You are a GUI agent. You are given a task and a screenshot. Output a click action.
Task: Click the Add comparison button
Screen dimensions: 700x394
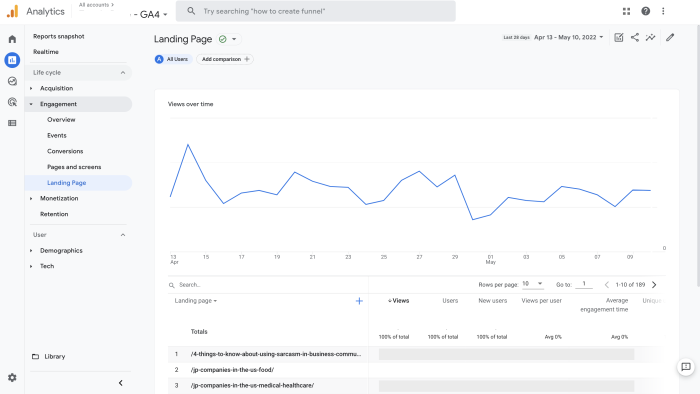(x=225, y=59)
